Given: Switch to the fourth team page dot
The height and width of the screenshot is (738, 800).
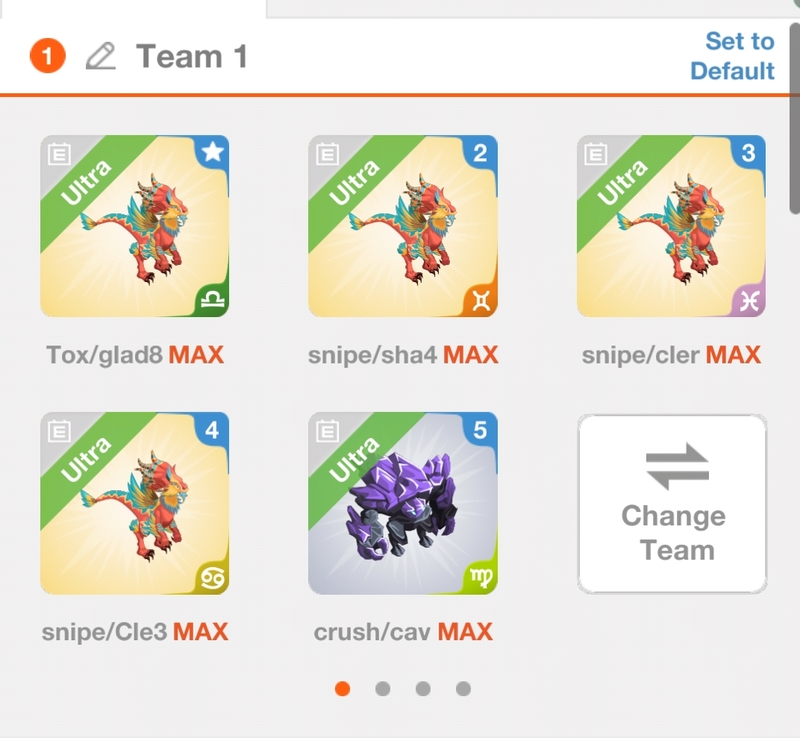Looking at the screenshot, I should pyautogui.click(x=463, y=689).
